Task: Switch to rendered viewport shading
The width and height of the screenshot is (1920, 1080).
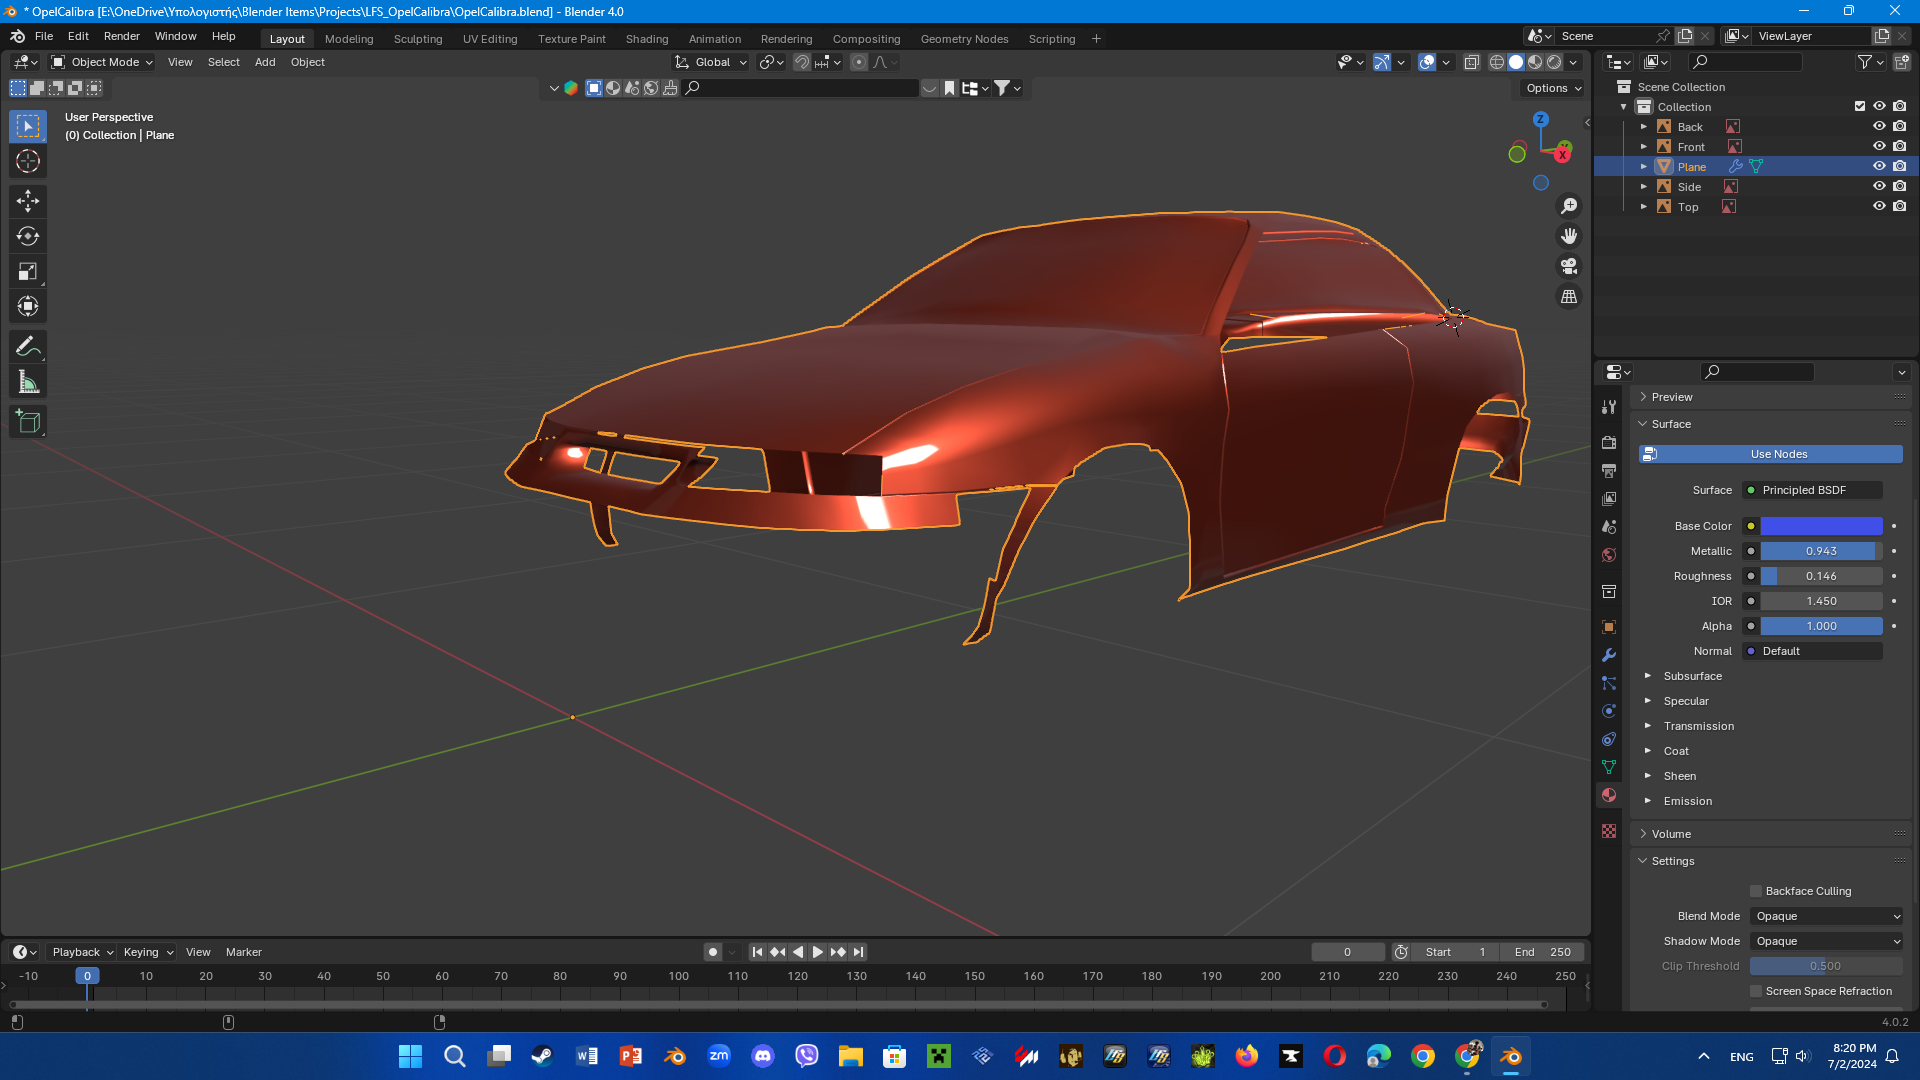Action: [1554, 62]
